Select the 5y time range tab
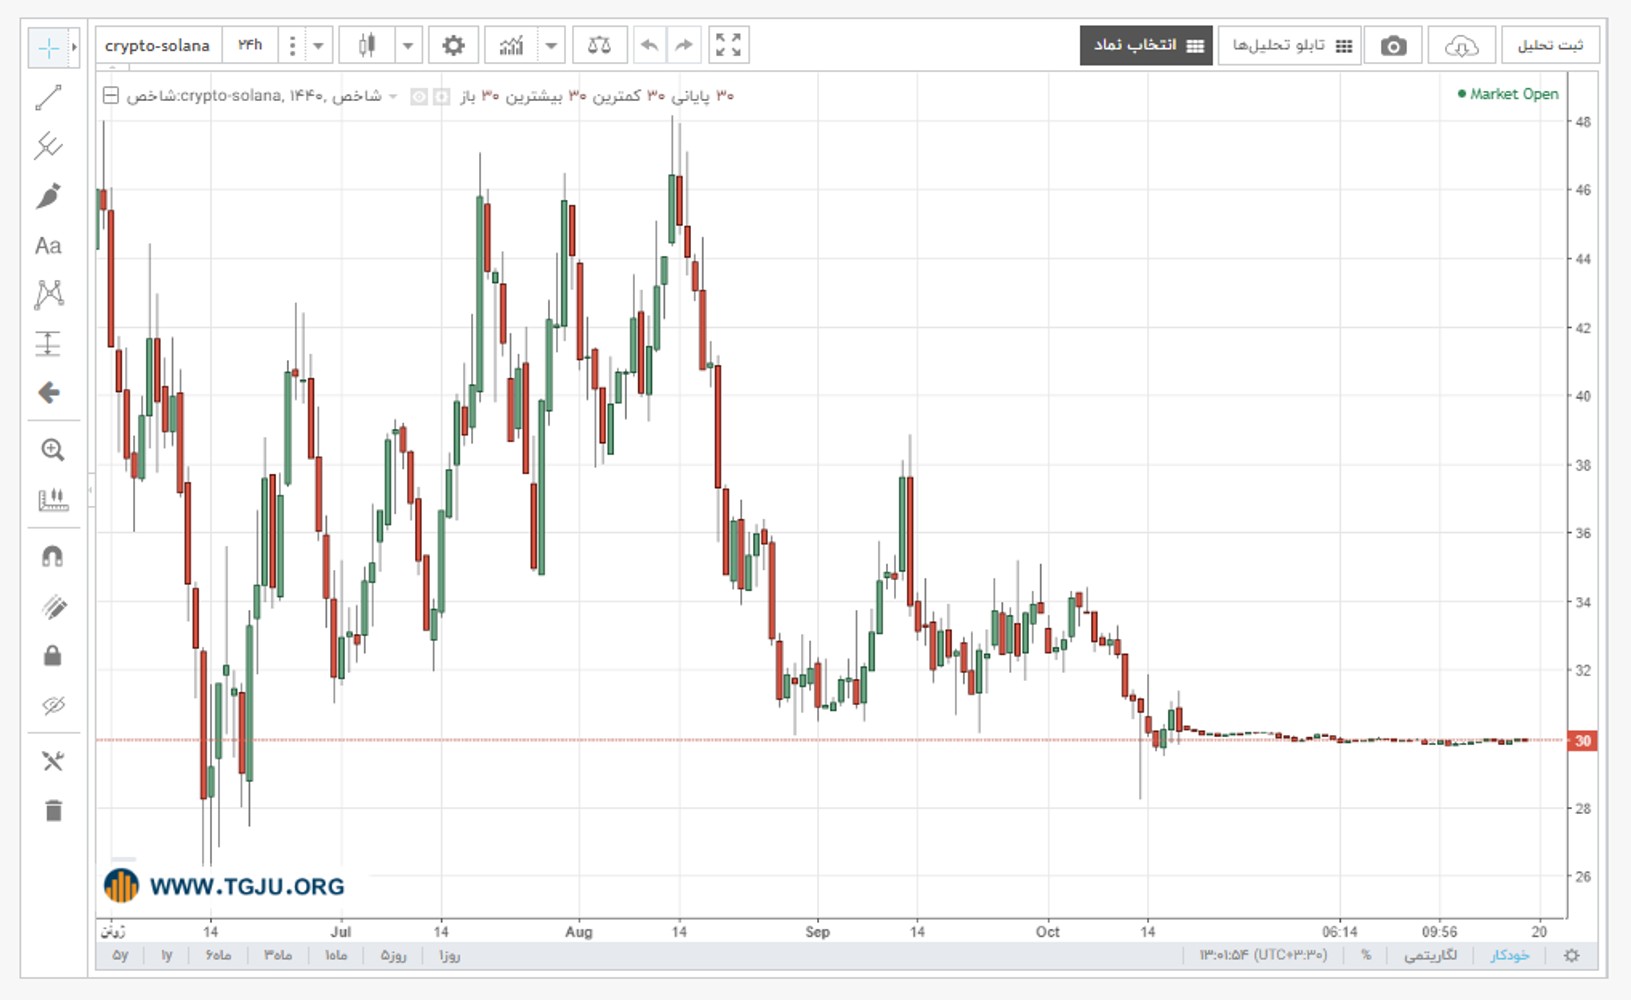This screenshot has height=1000, width=1631. point(120,955)
